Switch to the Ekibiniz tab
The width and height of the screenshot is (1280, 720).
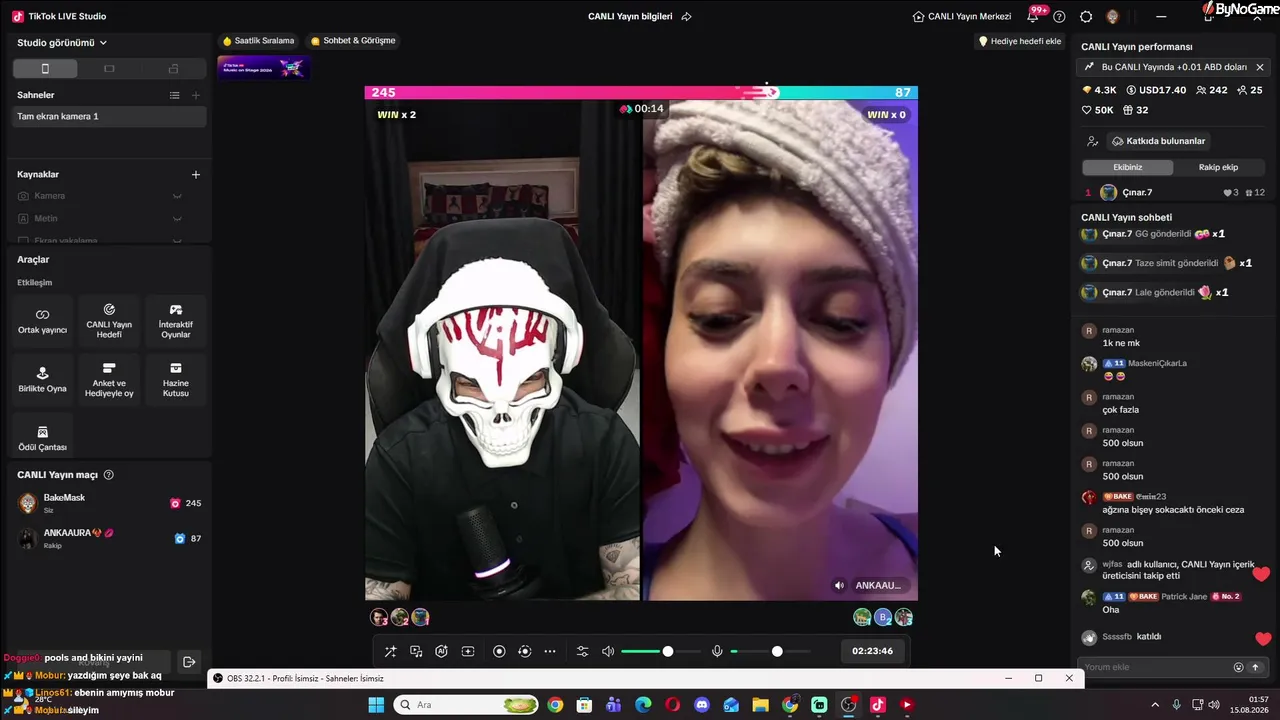pyautogui.click(x=1127, y=167)
